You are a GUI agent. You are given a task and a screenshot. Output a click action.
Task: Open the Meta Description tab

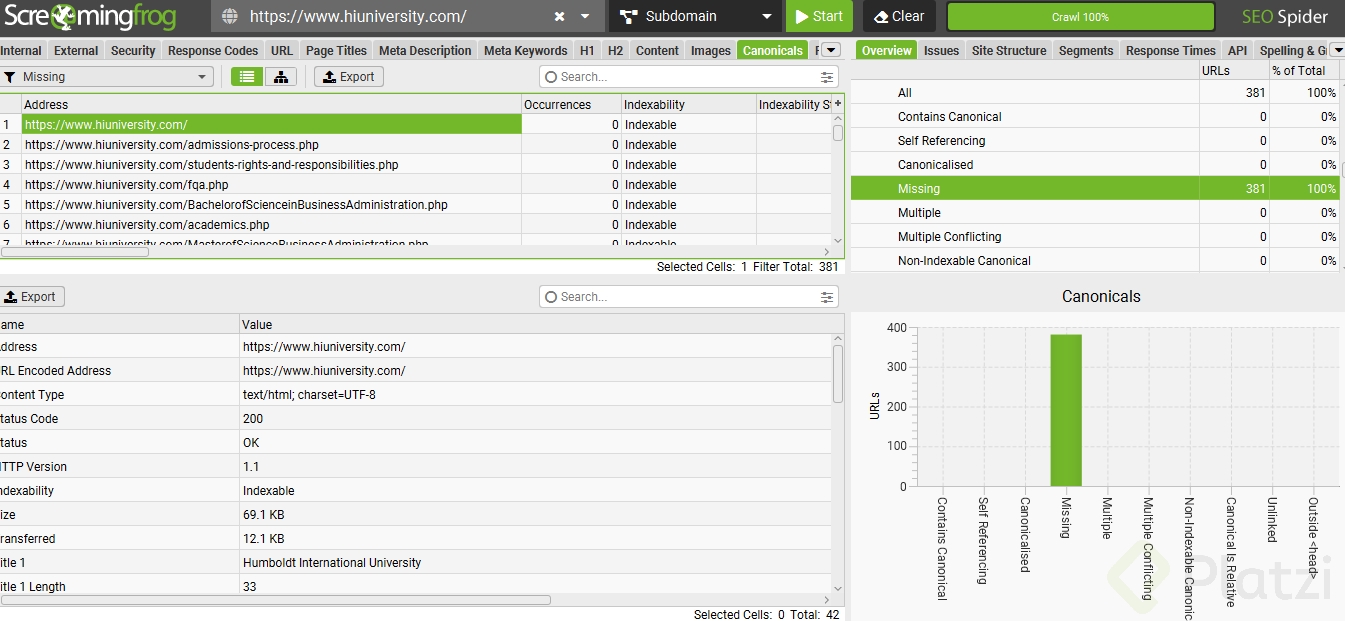[x=425, y=51]
